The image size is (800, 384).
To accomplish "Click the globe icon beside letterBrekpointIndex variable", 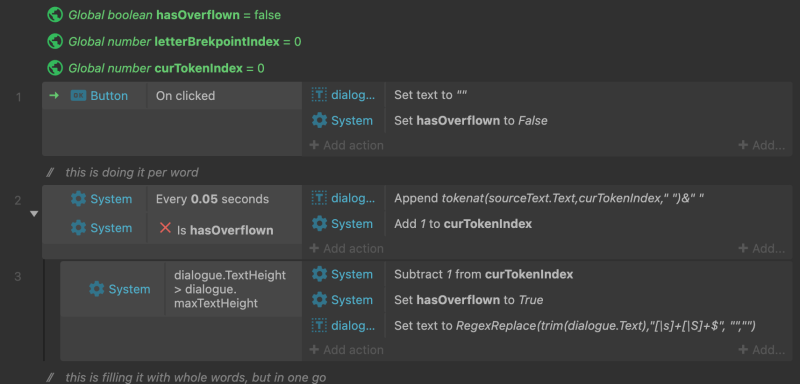I will tap(55, 41).
